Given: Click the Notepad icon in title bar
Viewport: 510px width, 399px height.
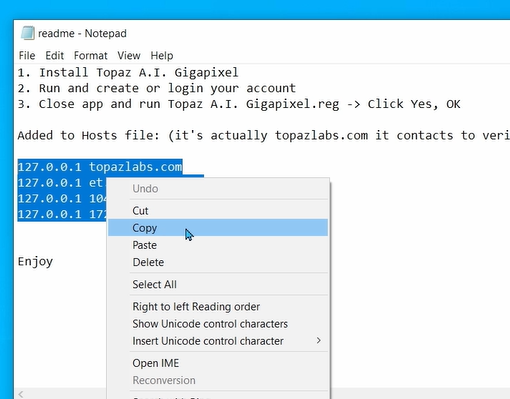Looking at the screenshot, I should [x=28, y=33].
